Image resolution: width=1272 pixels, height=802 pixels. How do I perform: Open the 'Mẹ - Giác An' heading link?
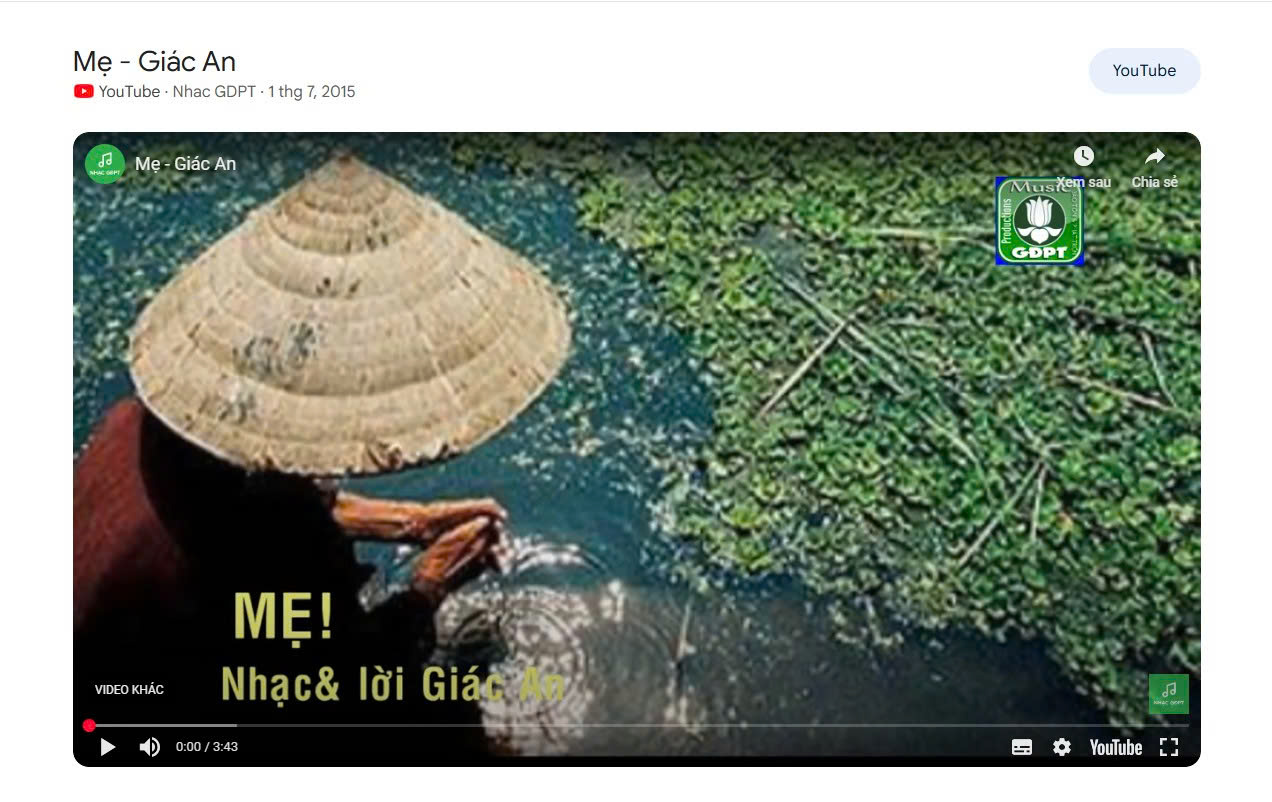[x=154, y=61]
